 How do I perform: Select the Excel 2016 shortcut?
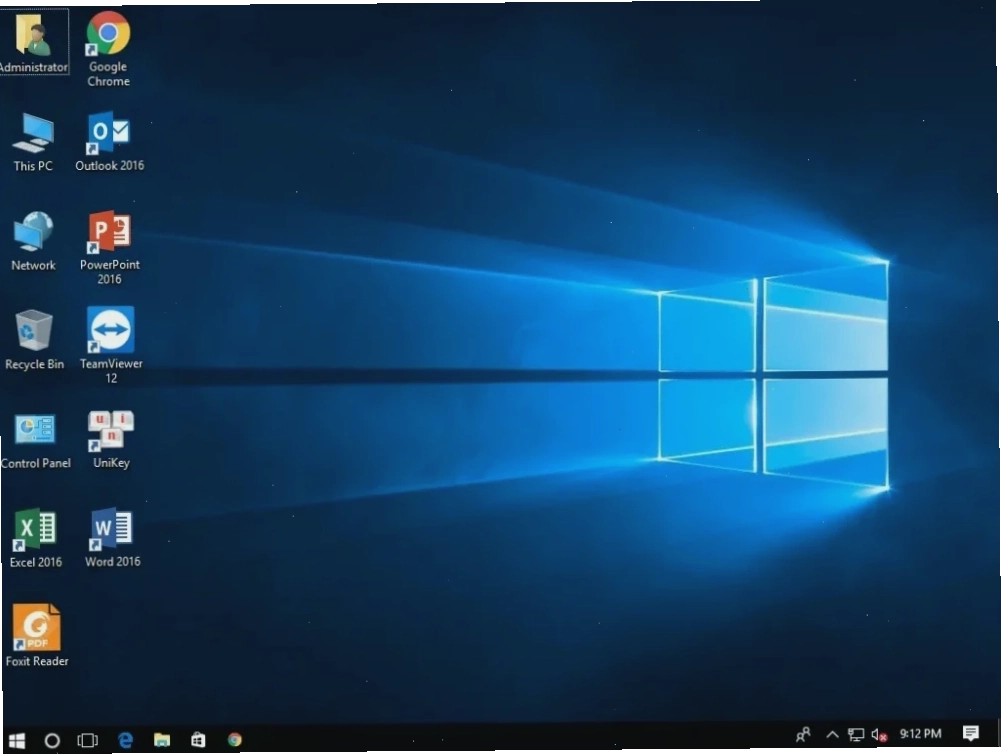[36, 538]
